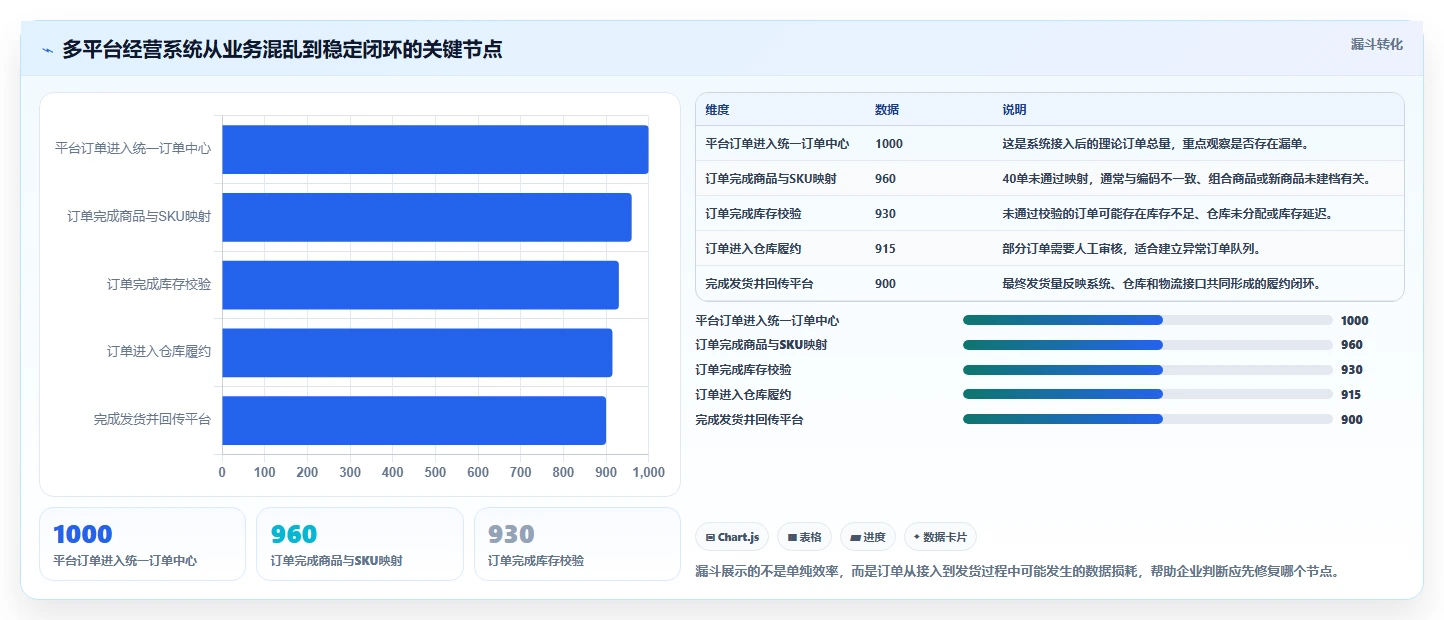Screen dimensions: 1444x620
Task: Click the progress value 900
Action: pos(1351,419)
